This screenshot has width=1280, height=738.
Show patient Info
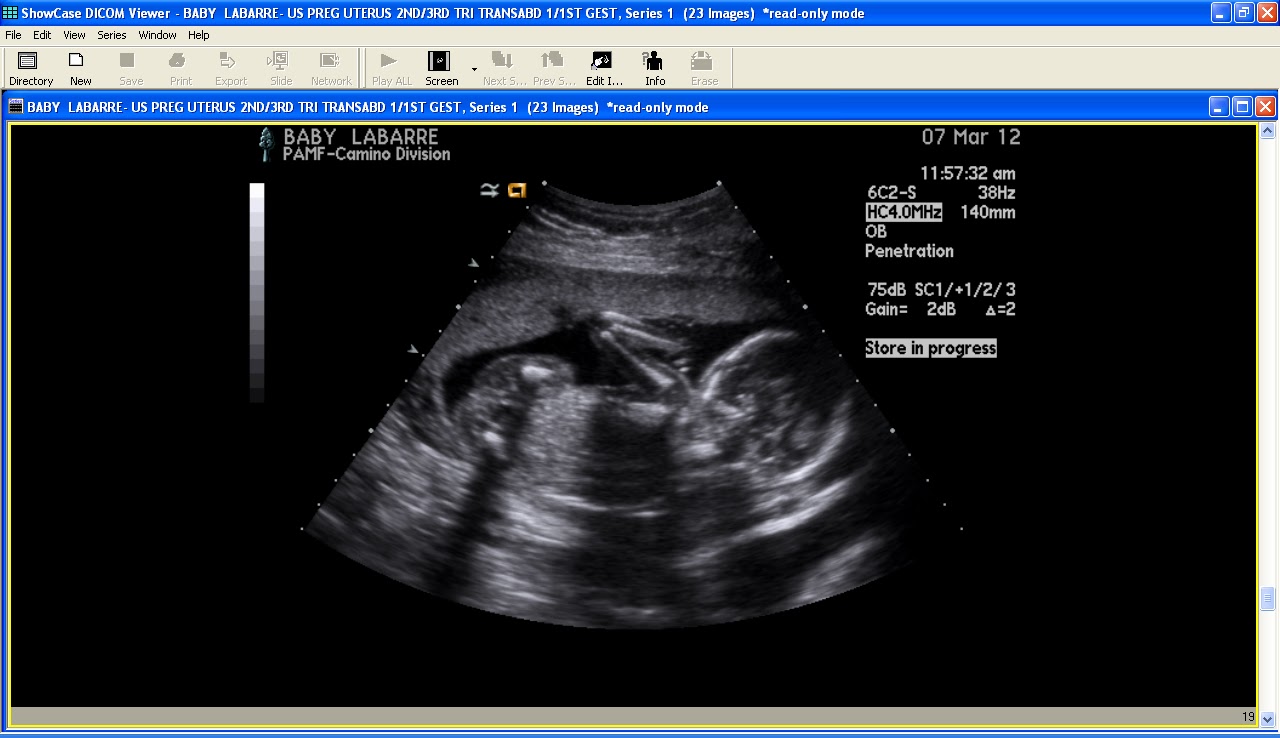pos(653,67)
